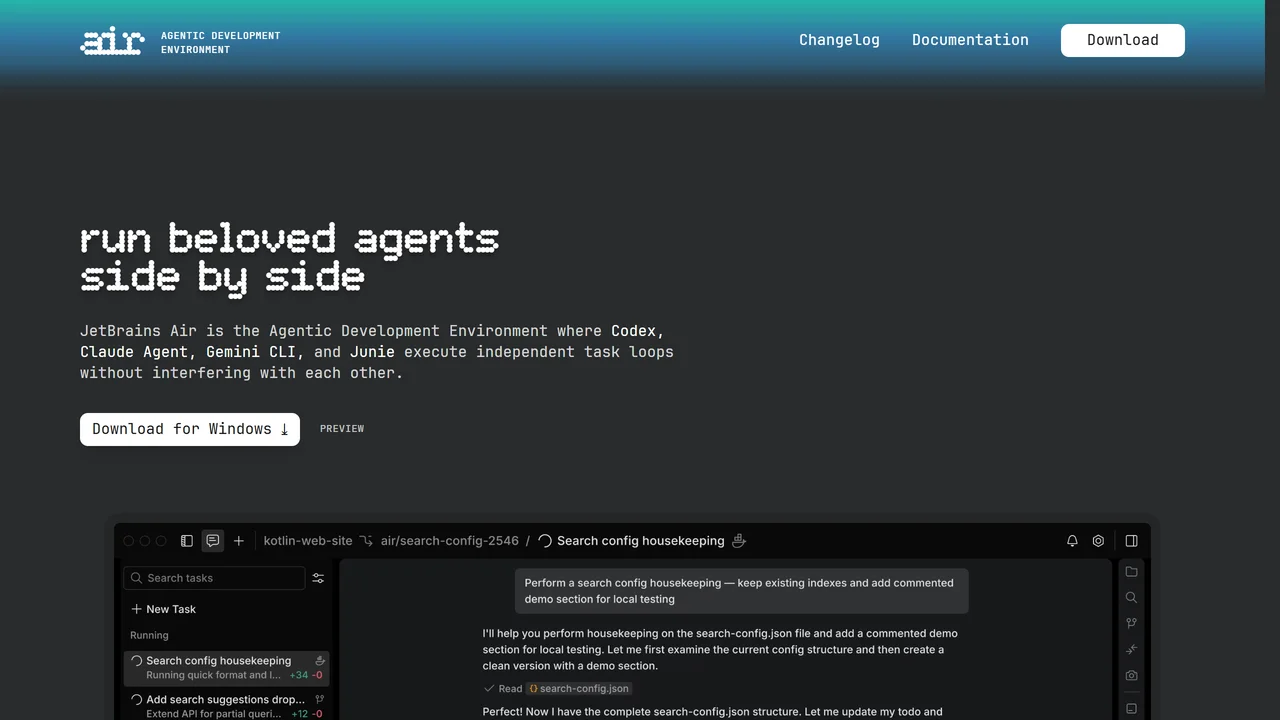Click the air/search-config-2546 branch label
The height and width of the screenshot is (720, 1280).
[450, 541]
